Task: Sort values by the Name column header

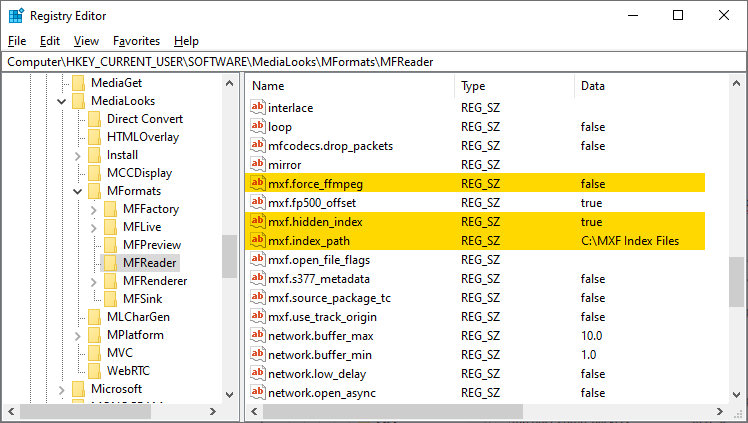Action: 350,86
